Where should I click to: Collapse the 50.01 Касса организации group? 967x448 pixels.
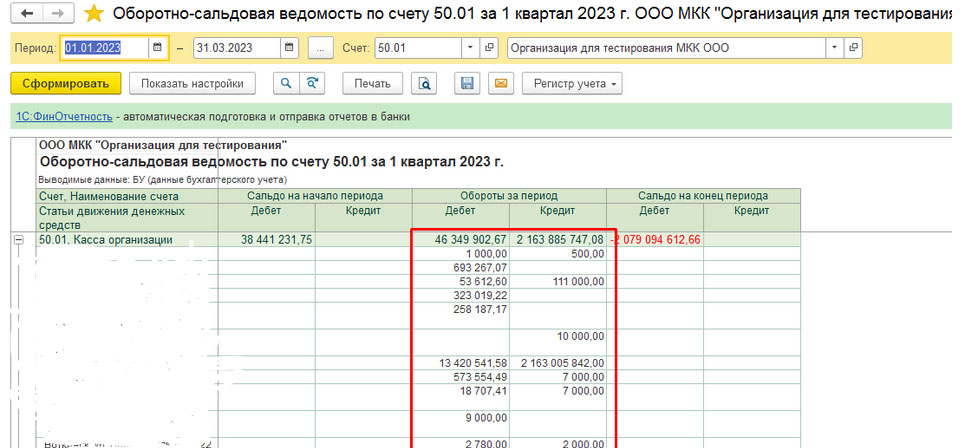coord(19,240)
